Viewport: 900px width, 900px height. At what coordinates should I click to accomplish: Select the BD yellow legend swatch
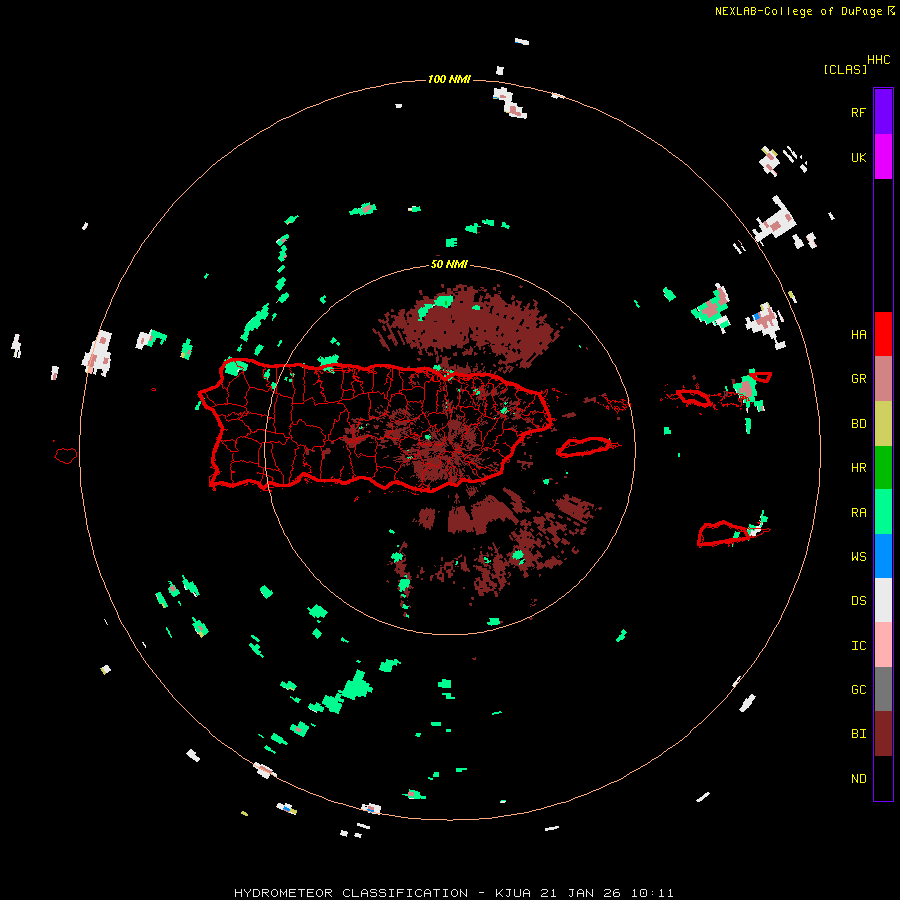click(x=883, y=424)
